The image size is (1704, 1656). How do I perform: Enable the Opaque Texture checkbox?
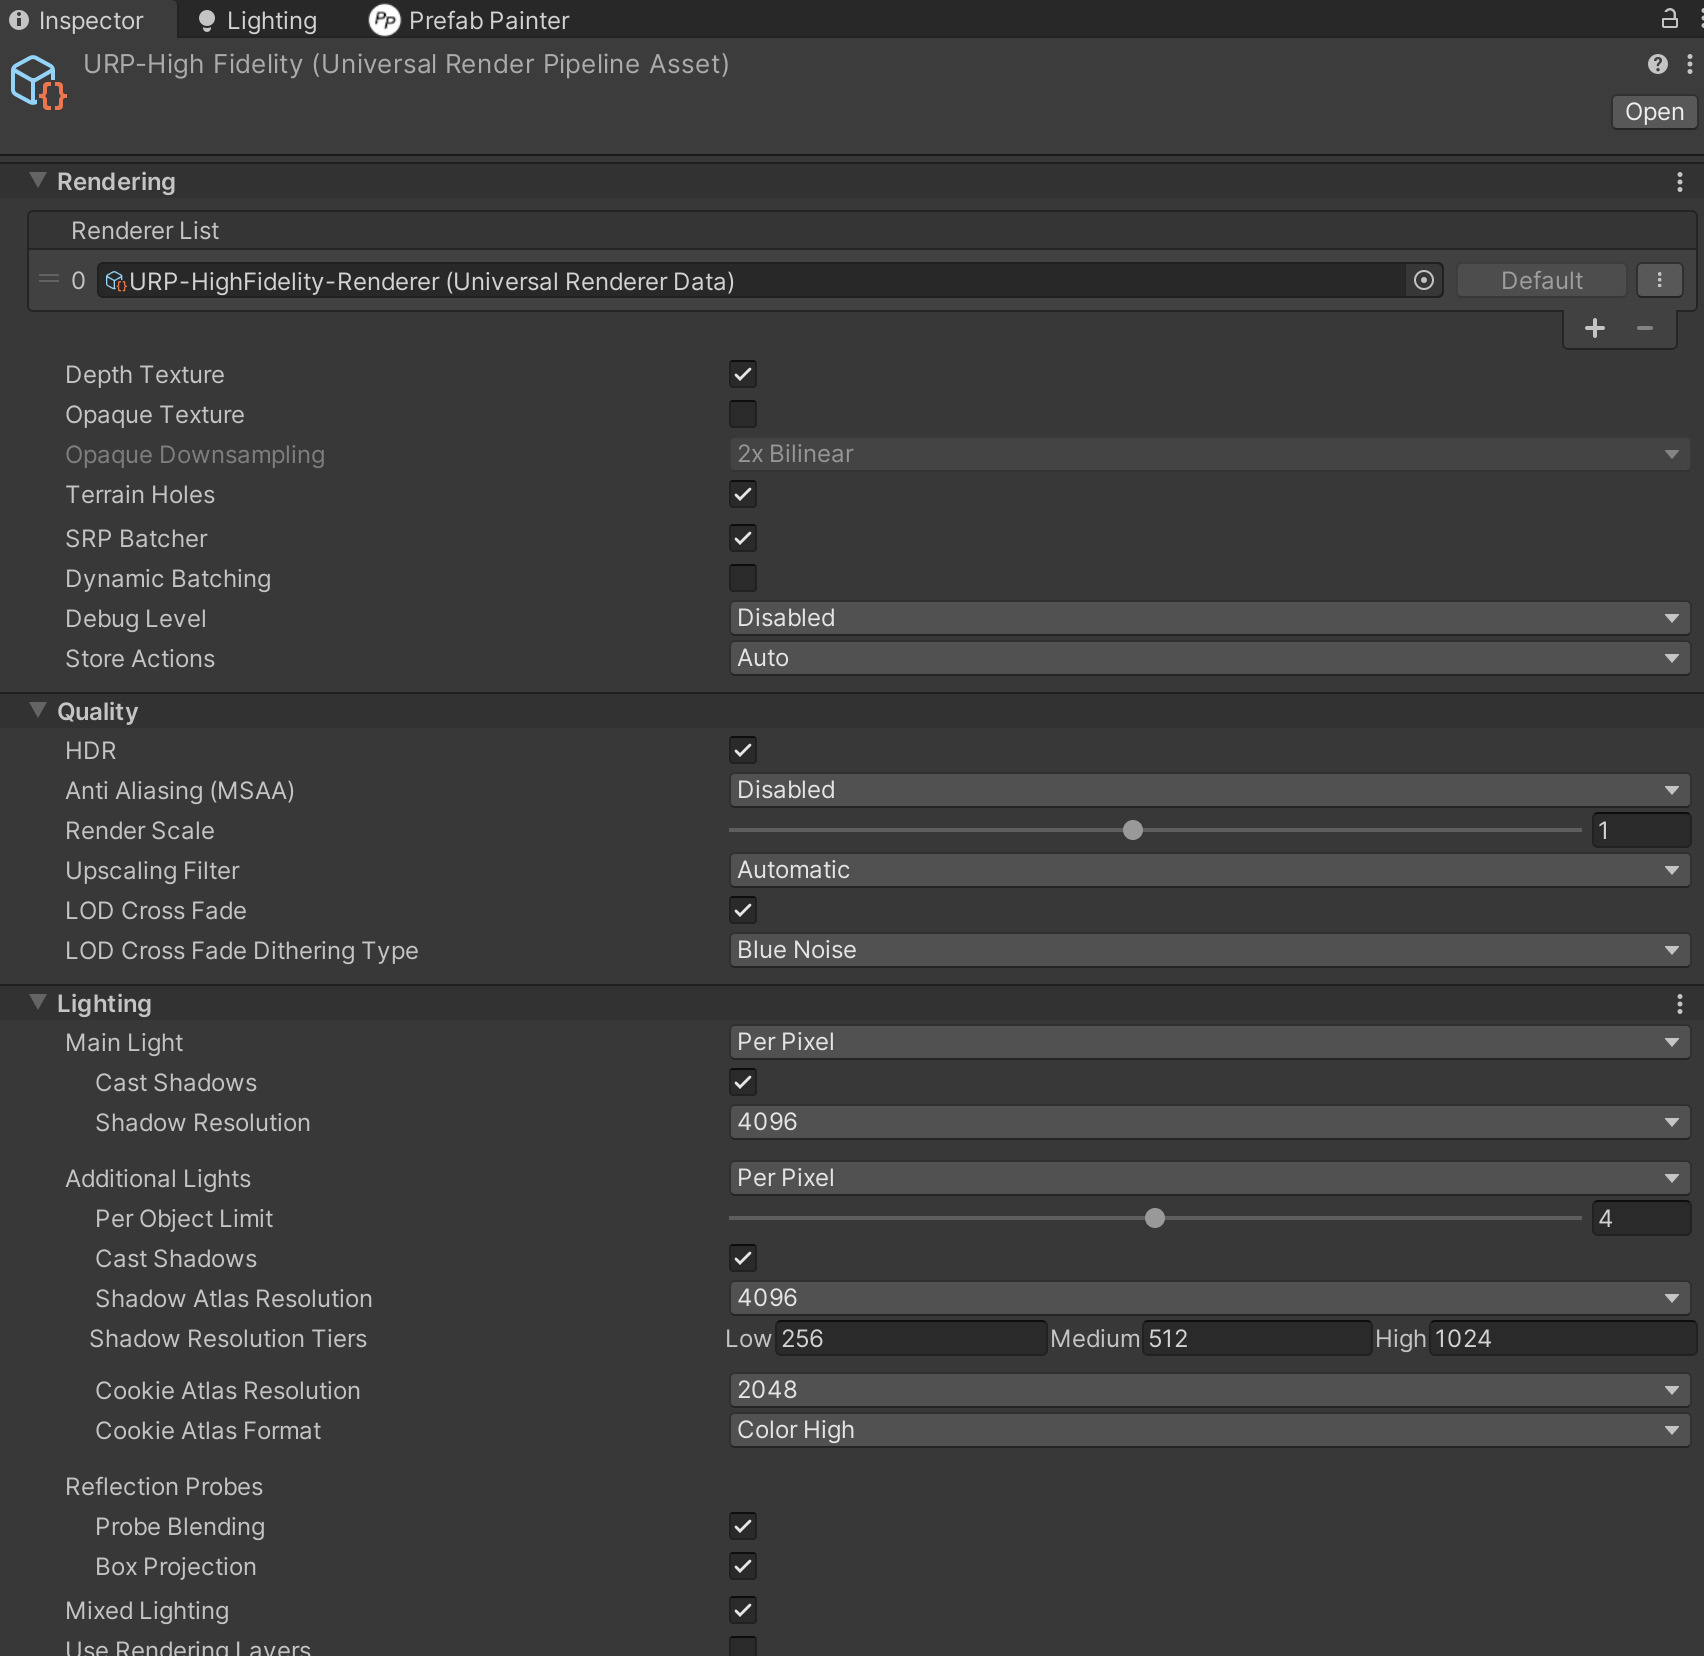743,414
